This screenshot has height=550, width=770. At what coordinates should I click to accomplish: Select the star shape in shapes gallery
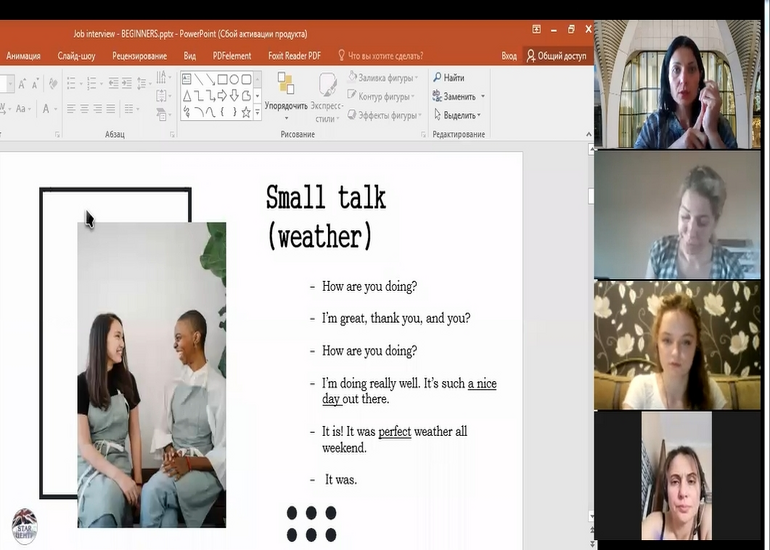click(x=246, y=112)
